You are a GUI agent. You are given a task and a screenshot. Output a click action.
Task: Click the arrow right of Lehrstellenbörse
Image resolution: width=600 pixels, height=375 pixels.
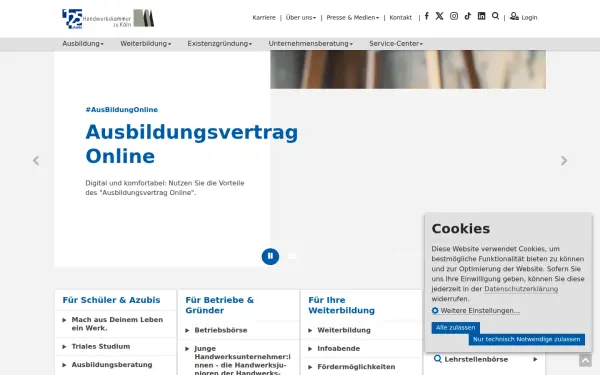[535, 359]
